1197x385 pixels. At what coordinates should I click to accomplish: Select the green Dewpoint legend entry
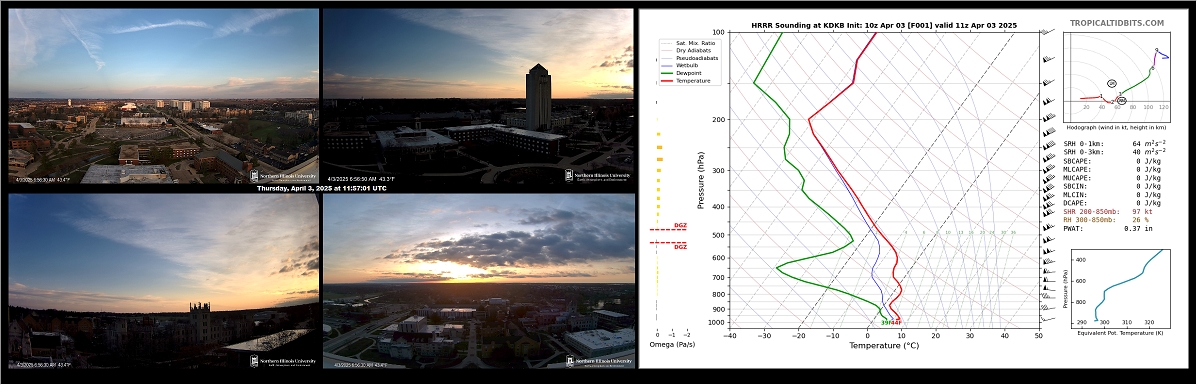click(x=685, y=73)
